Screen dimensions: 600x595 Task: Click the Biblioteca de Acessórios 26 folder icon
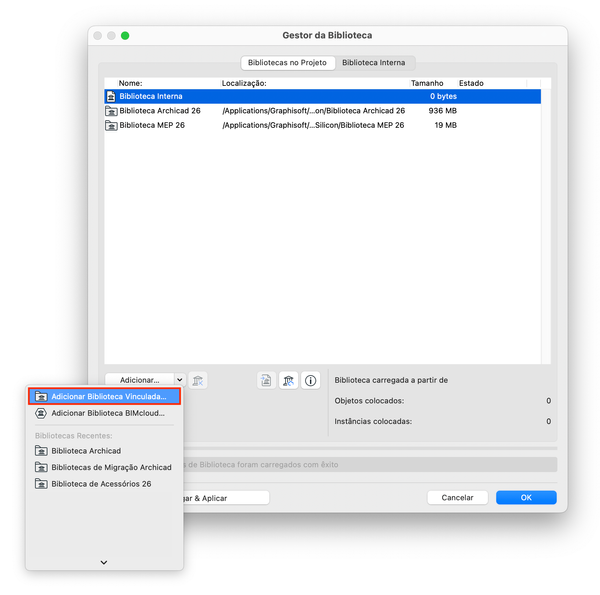[41, 484]
